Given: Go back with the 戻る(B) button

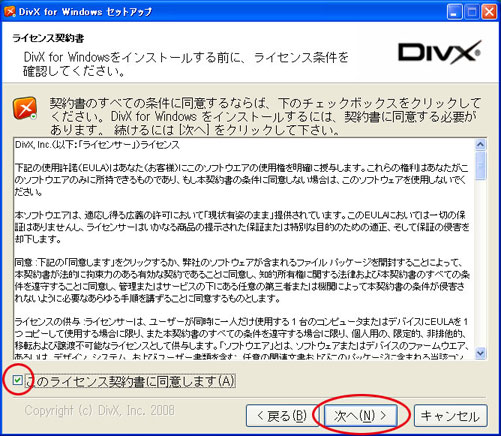Looking at the screenshot, I should pos(282,415).
